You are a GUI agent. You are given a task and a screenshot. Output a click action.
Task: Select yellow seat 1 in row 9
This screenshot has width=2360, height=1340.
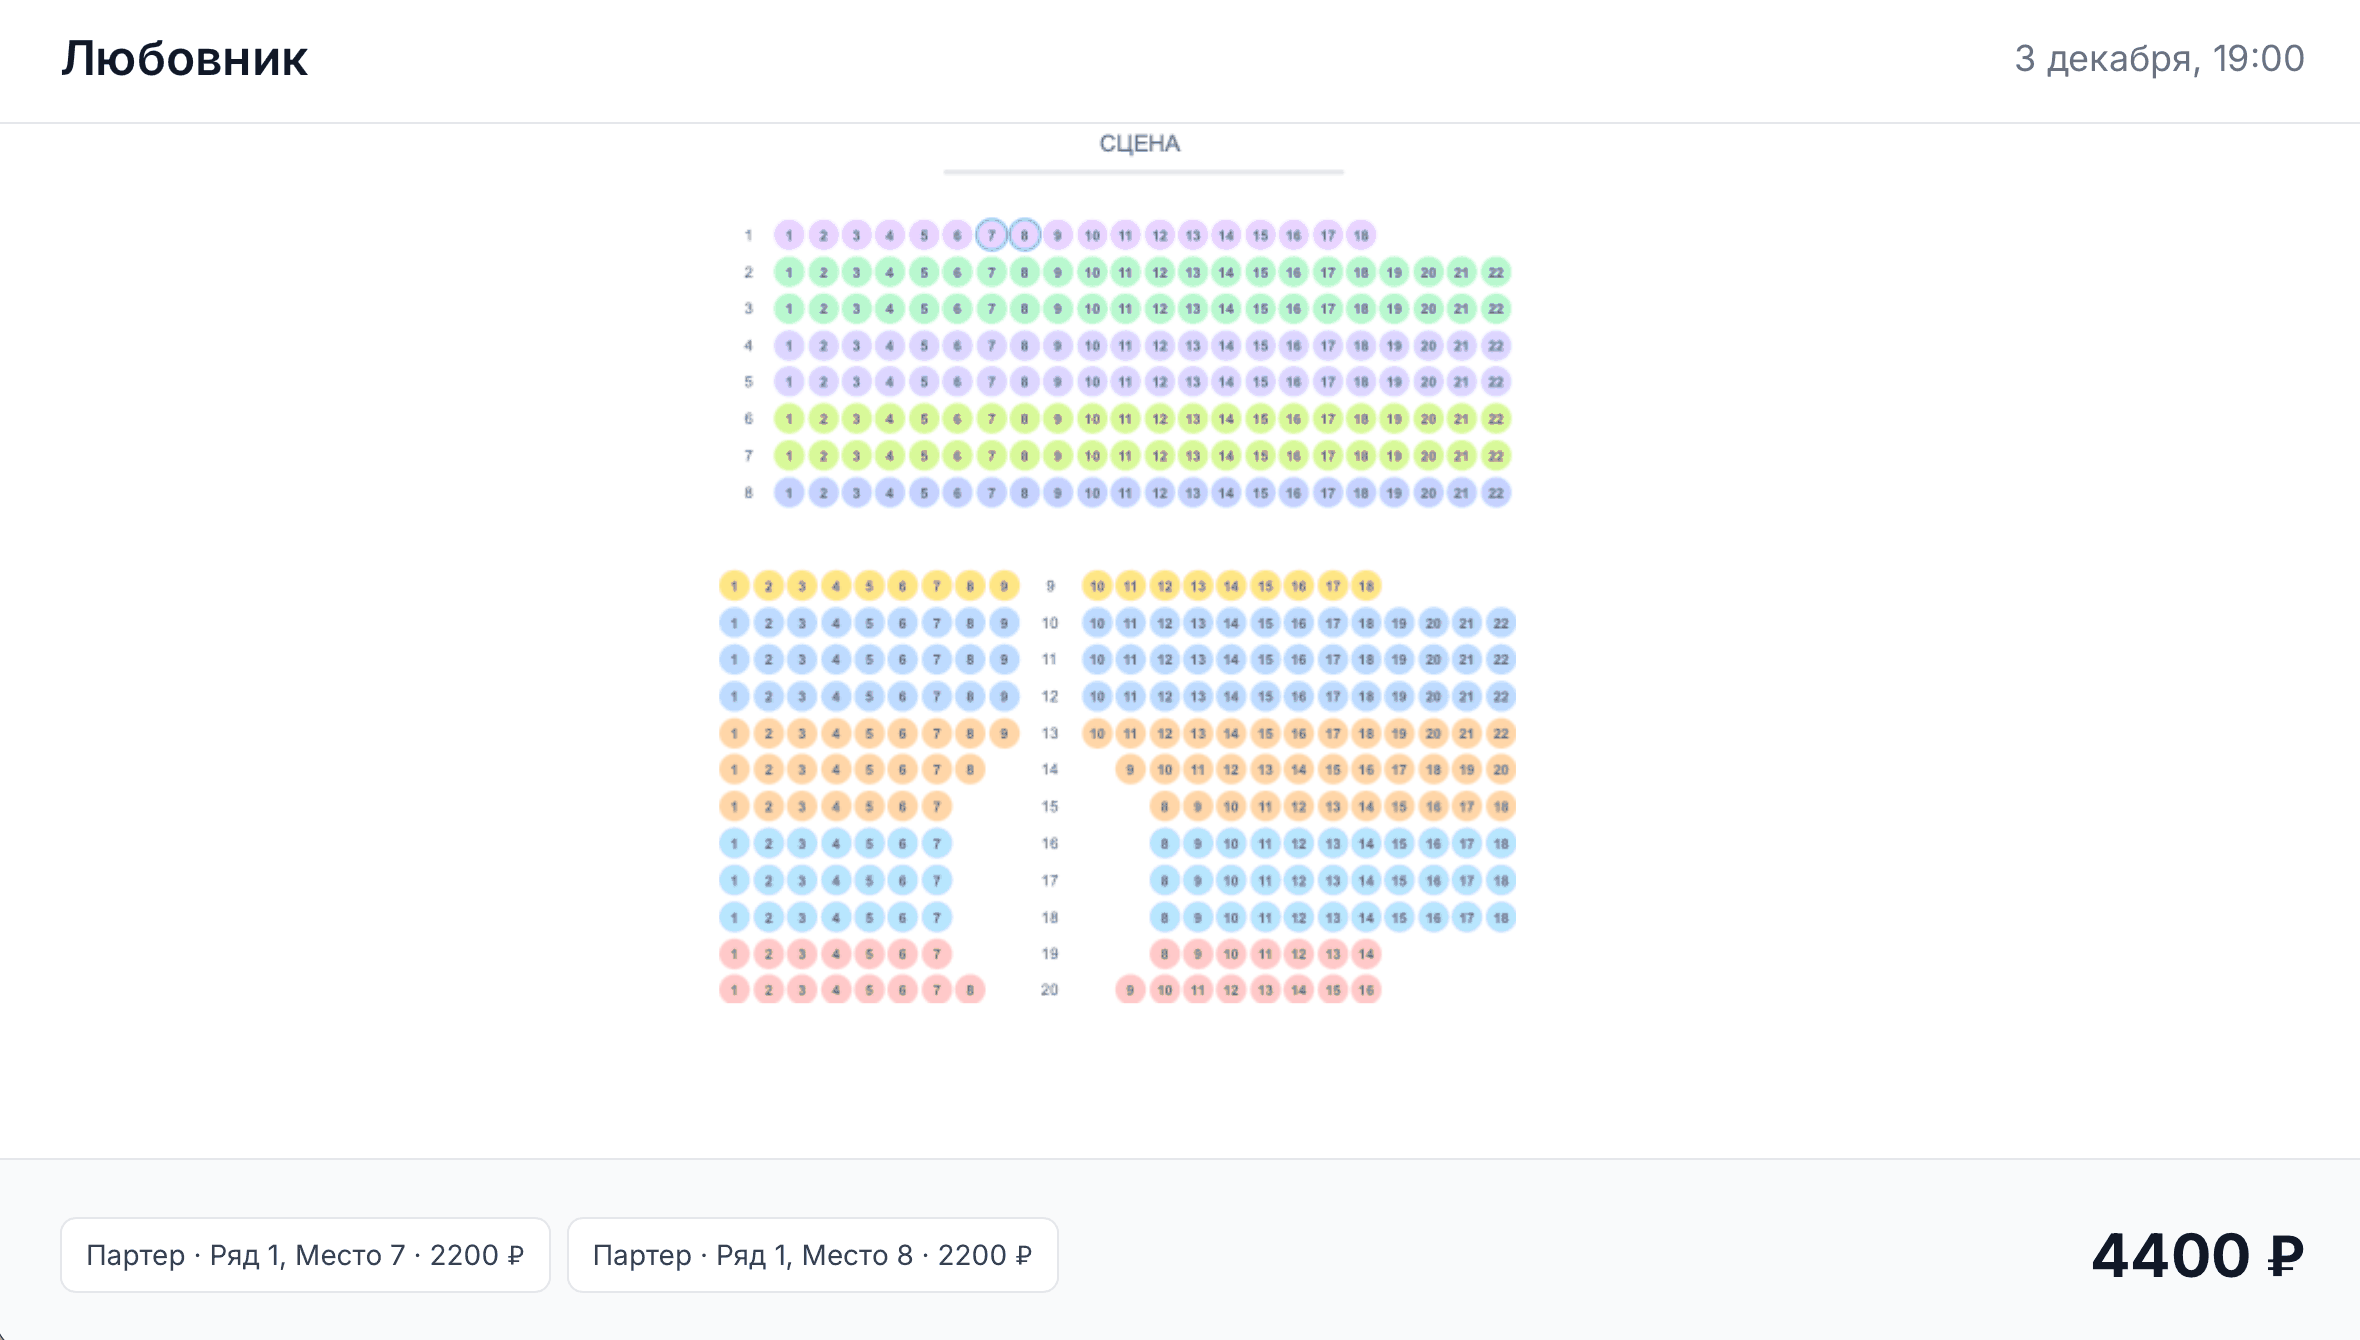pyautogui.click(x=734, y=586)
